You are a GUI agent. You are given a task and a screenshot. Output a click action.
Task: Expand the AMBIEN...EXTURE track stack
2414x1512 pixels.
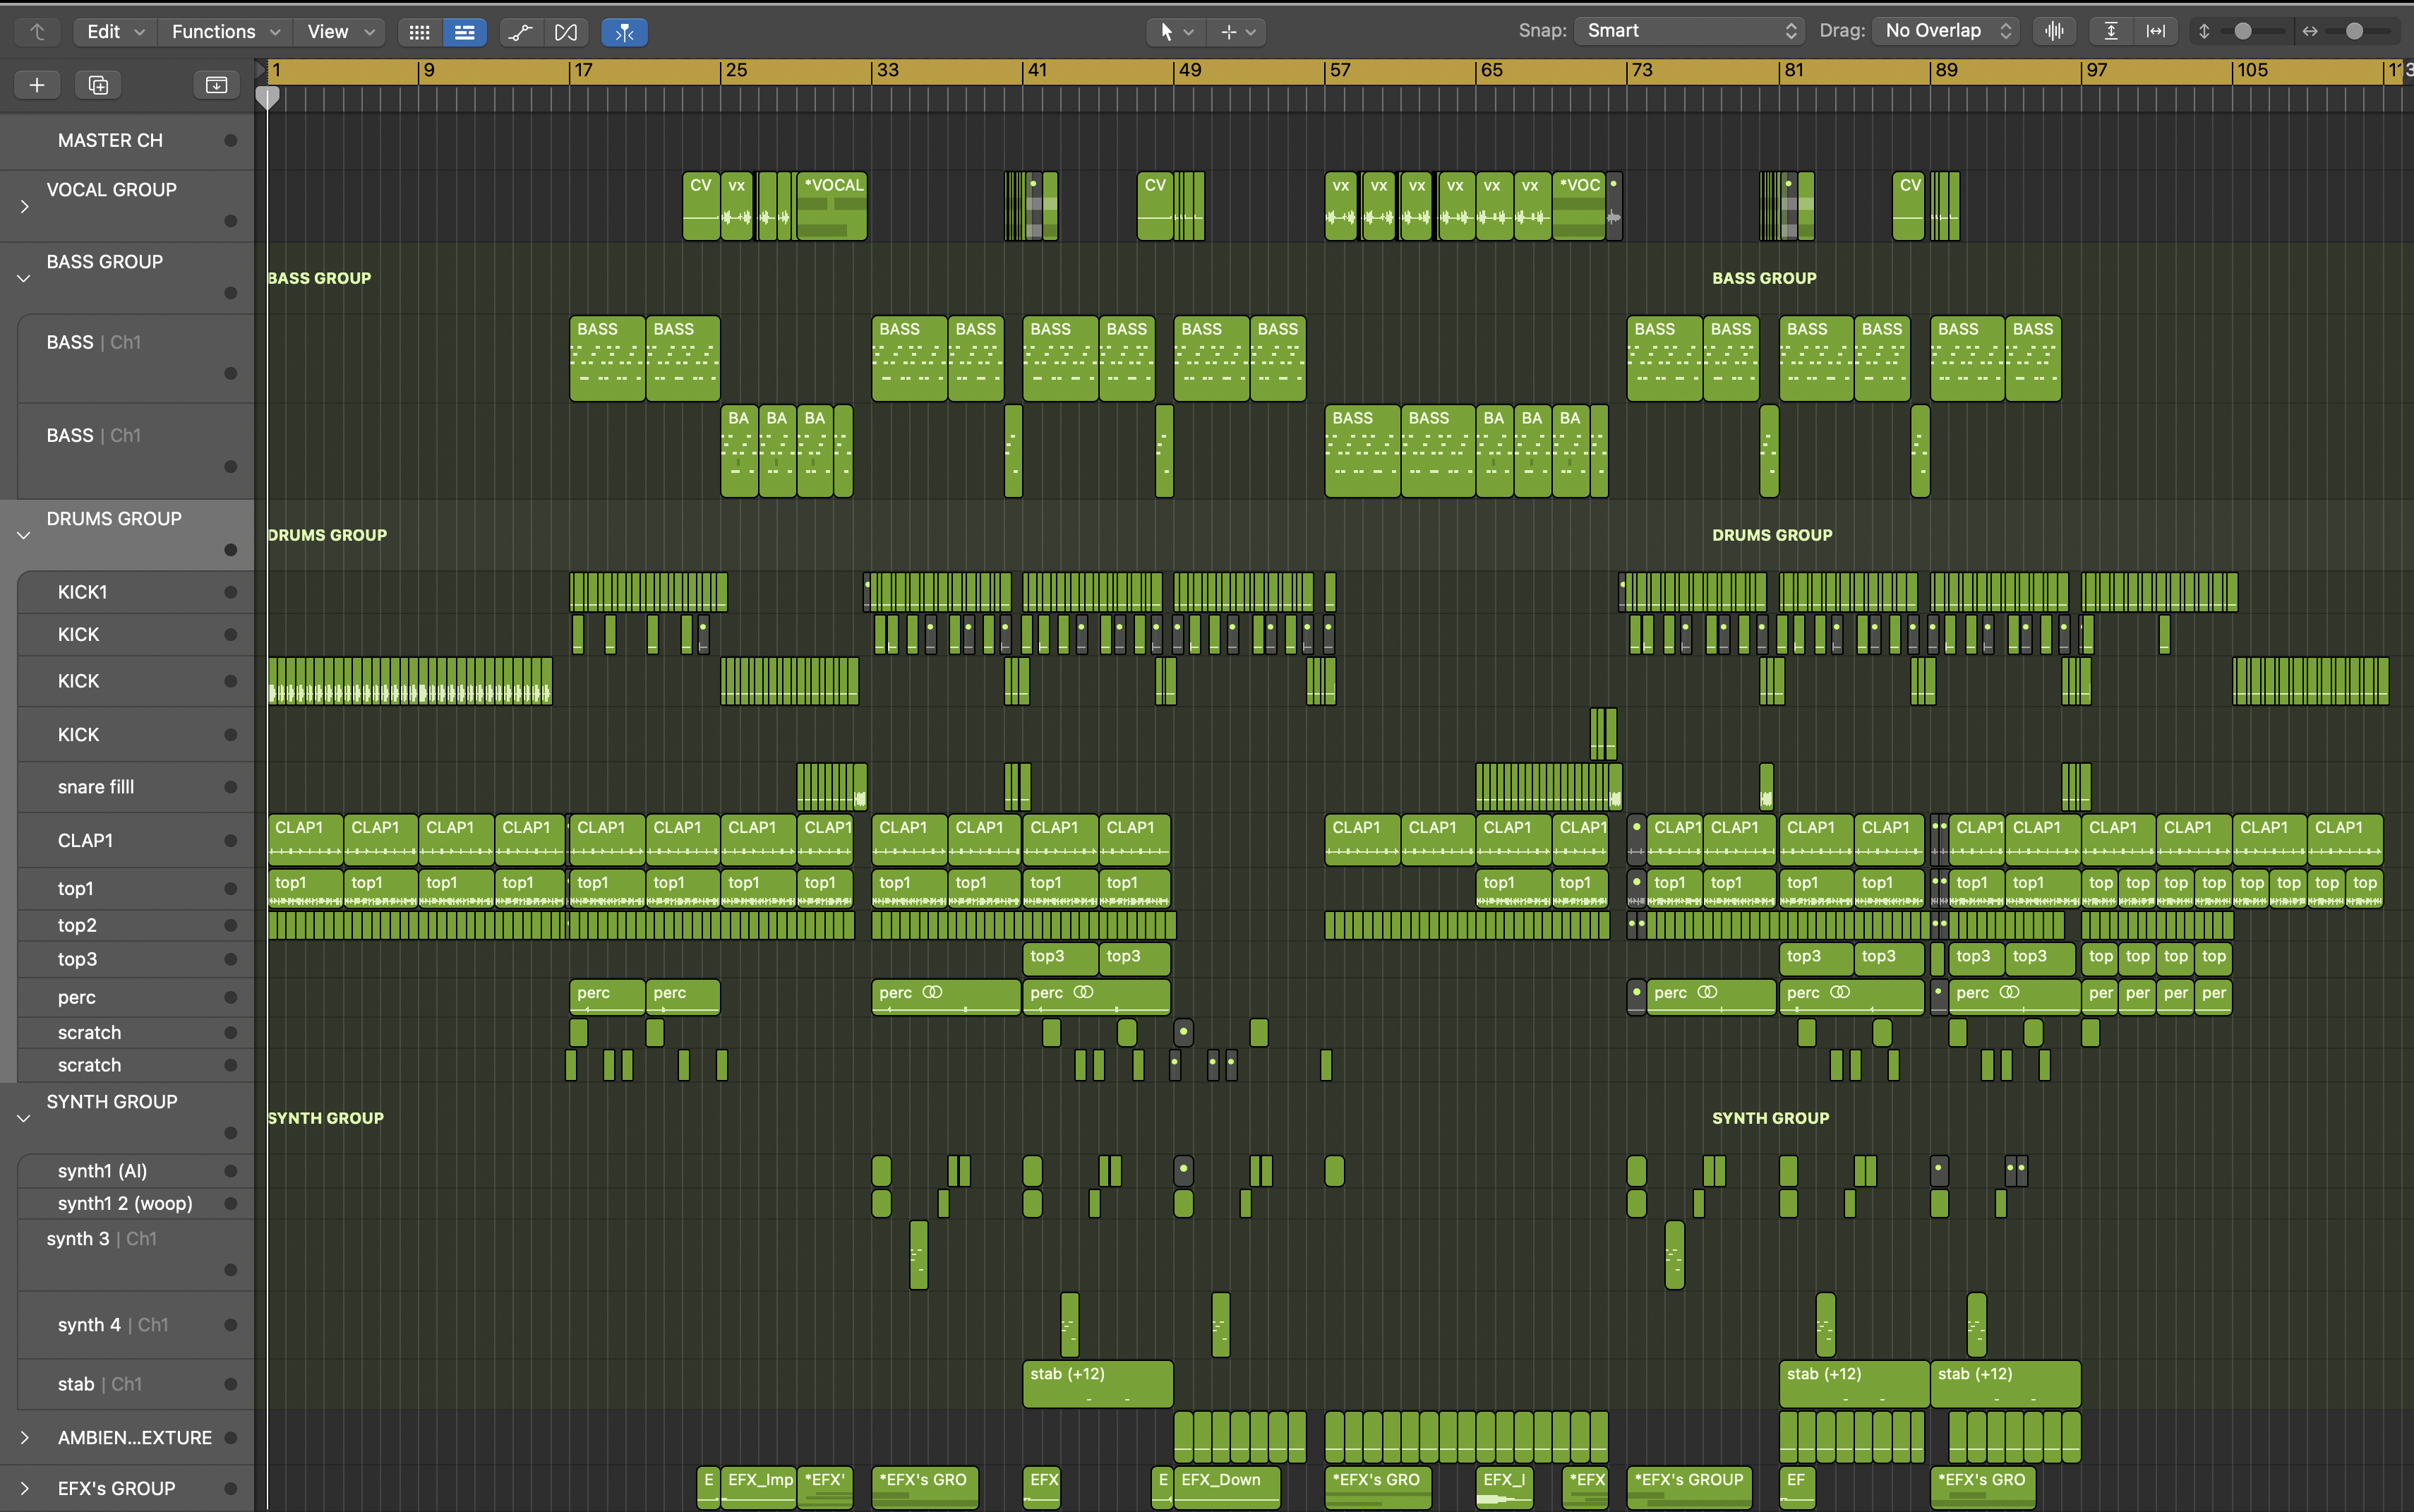click(25, 1438)
